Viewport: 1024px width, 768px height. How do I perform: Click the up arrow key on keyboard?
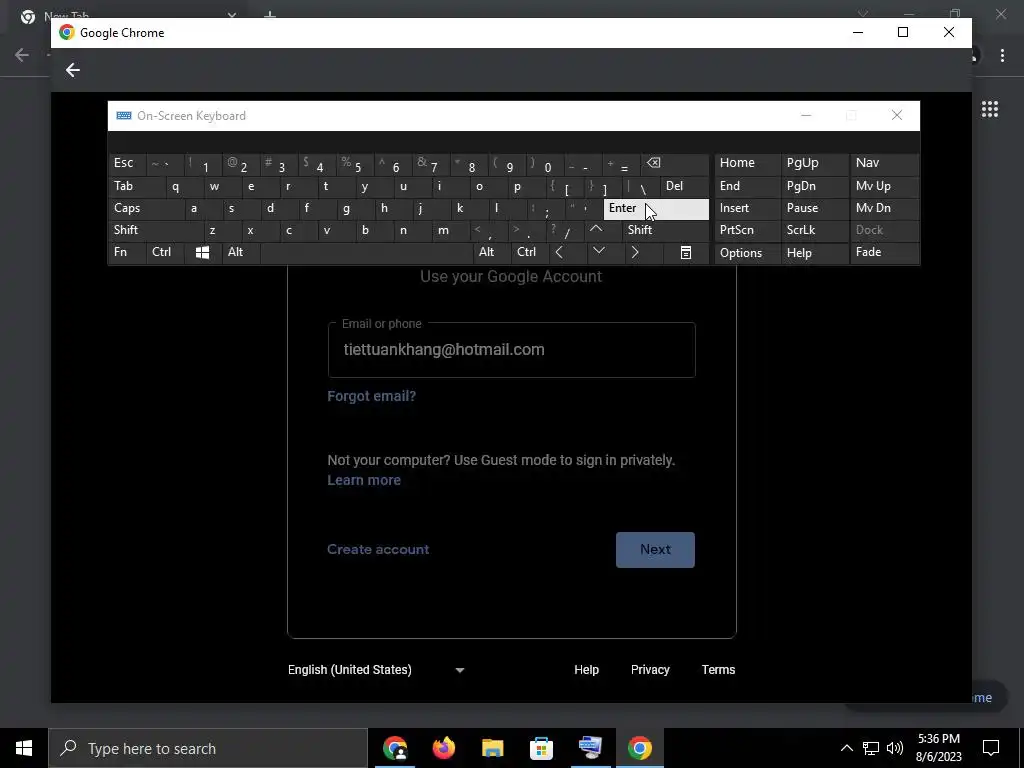(596, 230)
